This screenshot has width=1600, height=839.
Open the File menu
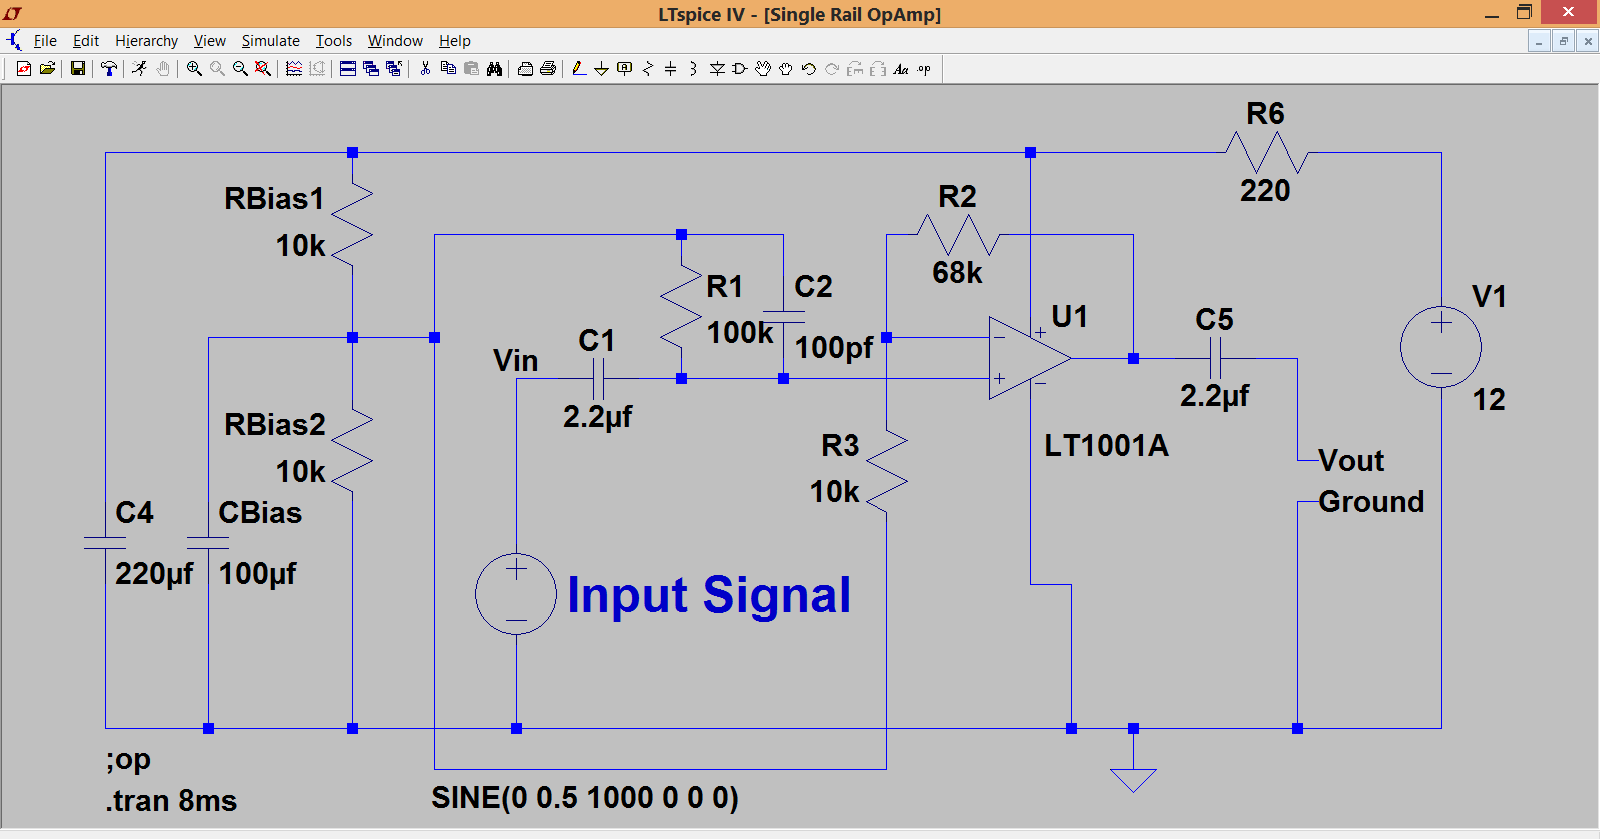pos(45,41)
